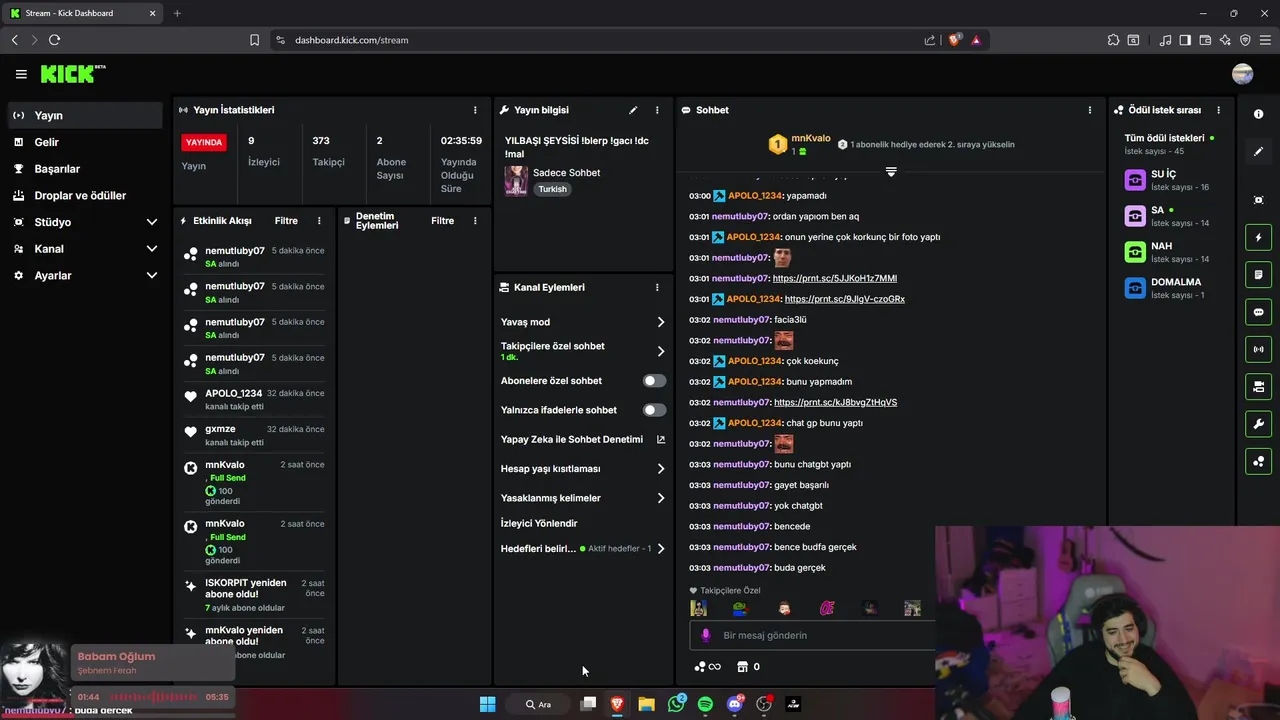Viewport: 1280px width, 720px height.
Task: Toggle the reward points widget in the right sidebar
Action: click(1258, 461)
